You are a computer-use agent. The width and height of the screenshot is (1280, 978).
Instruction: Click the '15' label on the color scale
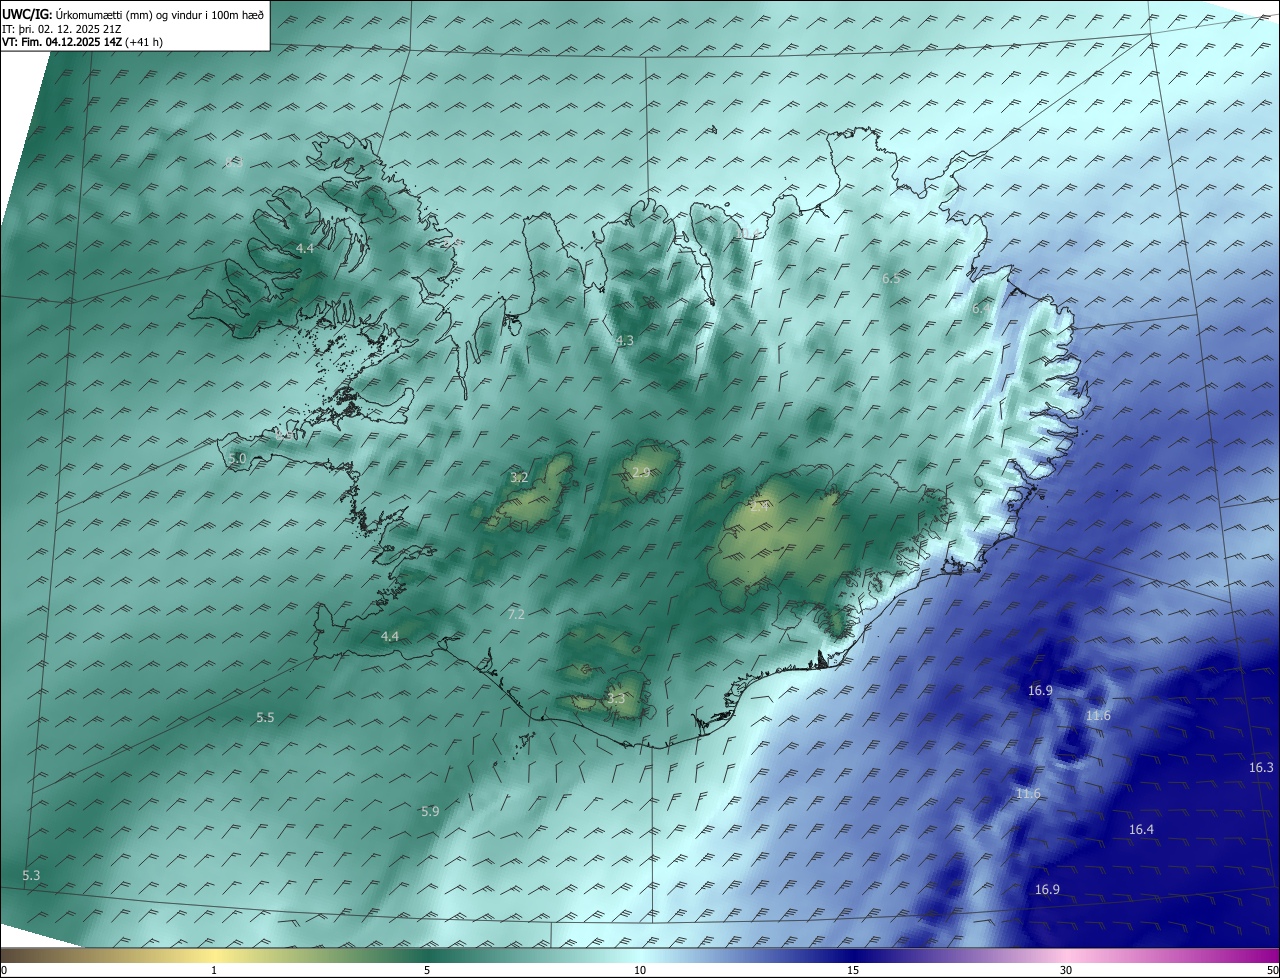click(853, 970)
